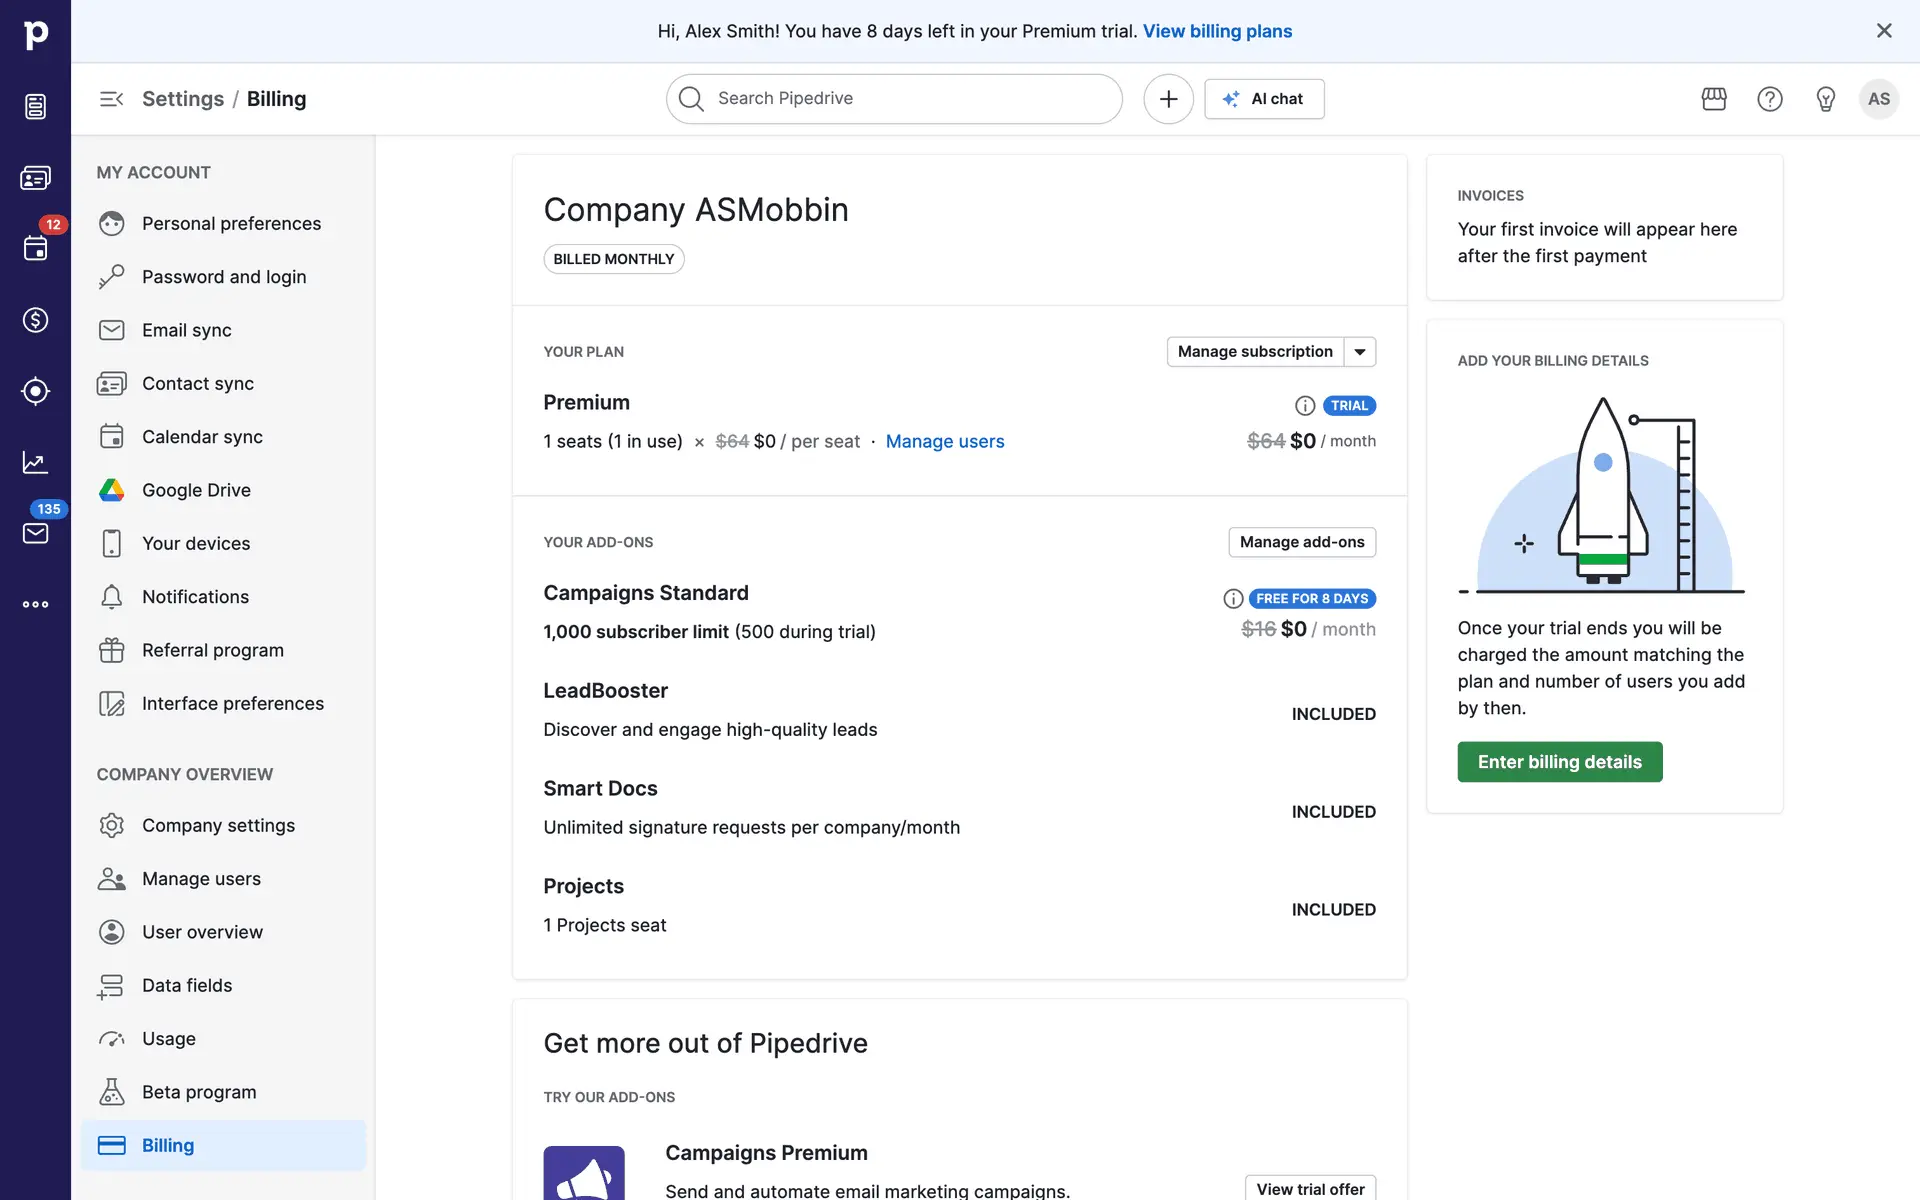Viewport: 1920px width, 1200px height.
Task: Open the help question mark icon
Action: coord(1770,99)
